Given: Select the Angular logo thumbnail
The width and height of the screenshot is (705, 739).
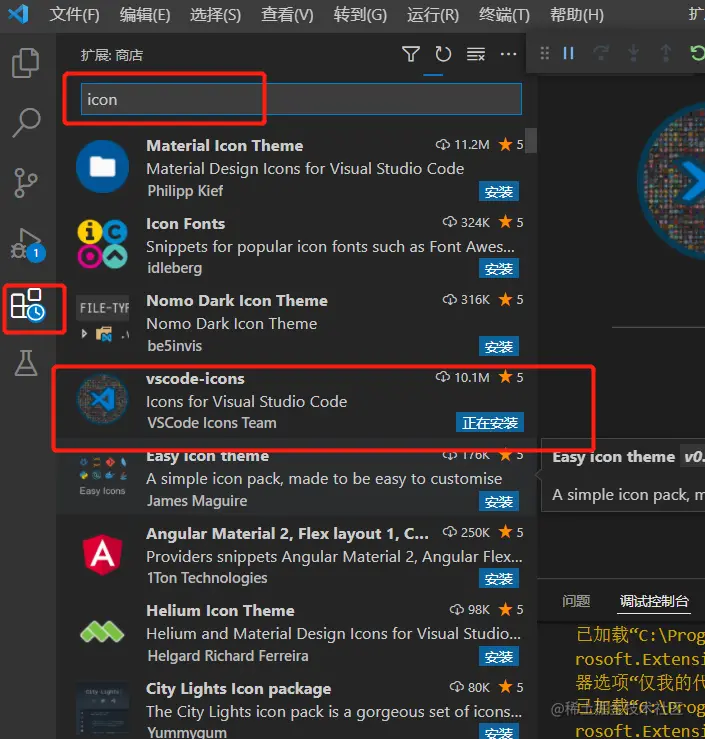Looking at the screenshot, I should point(102,554).
